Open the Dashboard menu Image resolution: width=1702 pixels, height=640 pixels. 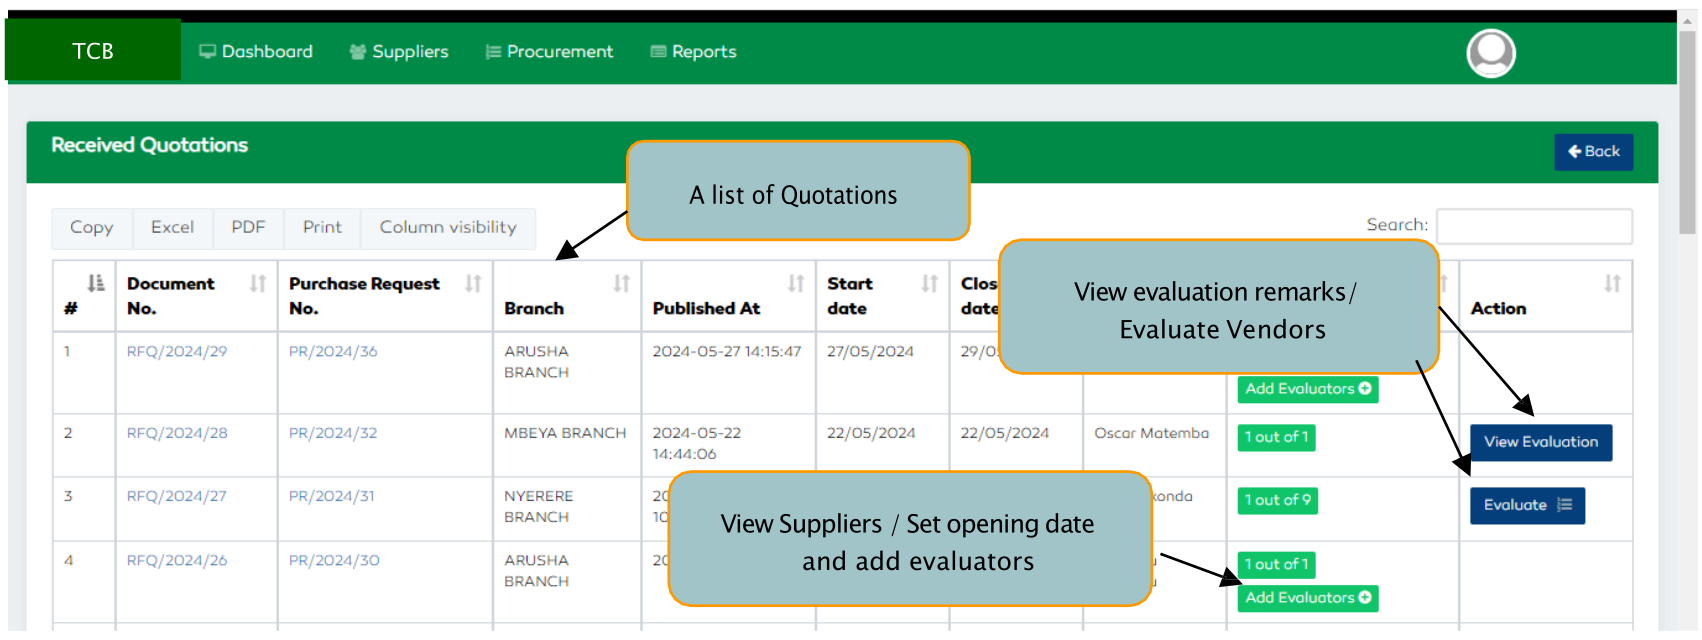(x=256, y=52)
